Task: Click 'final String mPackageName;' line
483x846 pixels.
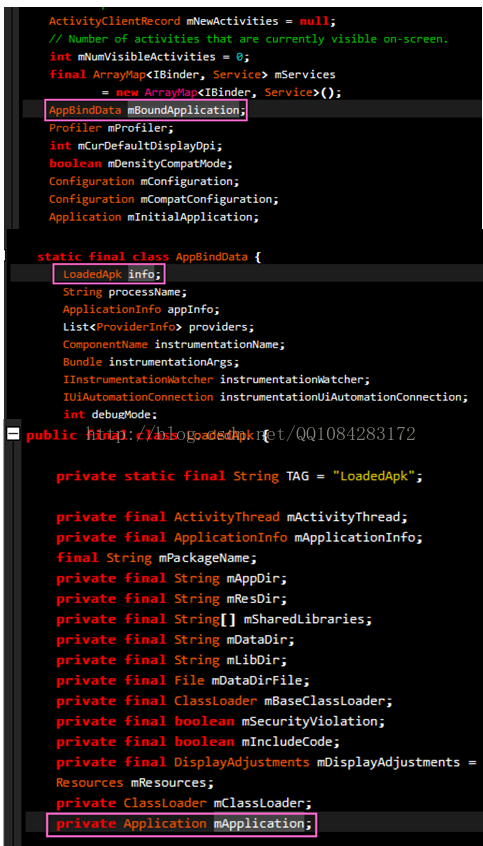Action: click(x=157, y=558)
